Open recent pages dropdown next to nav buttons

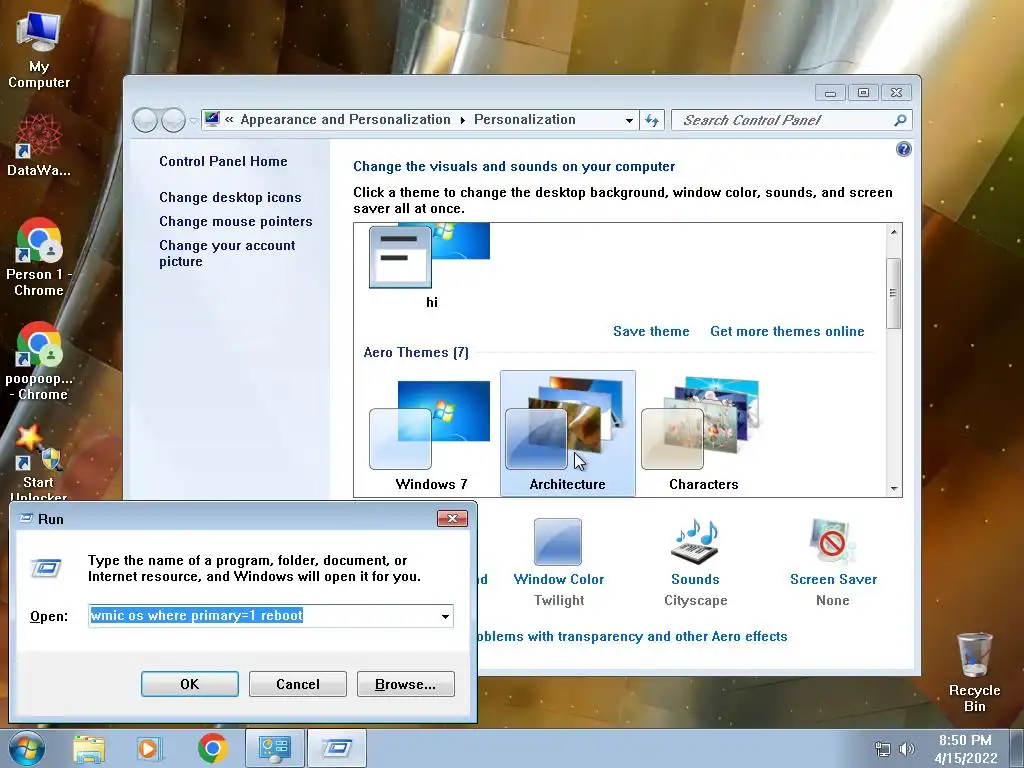pos(193,121)
